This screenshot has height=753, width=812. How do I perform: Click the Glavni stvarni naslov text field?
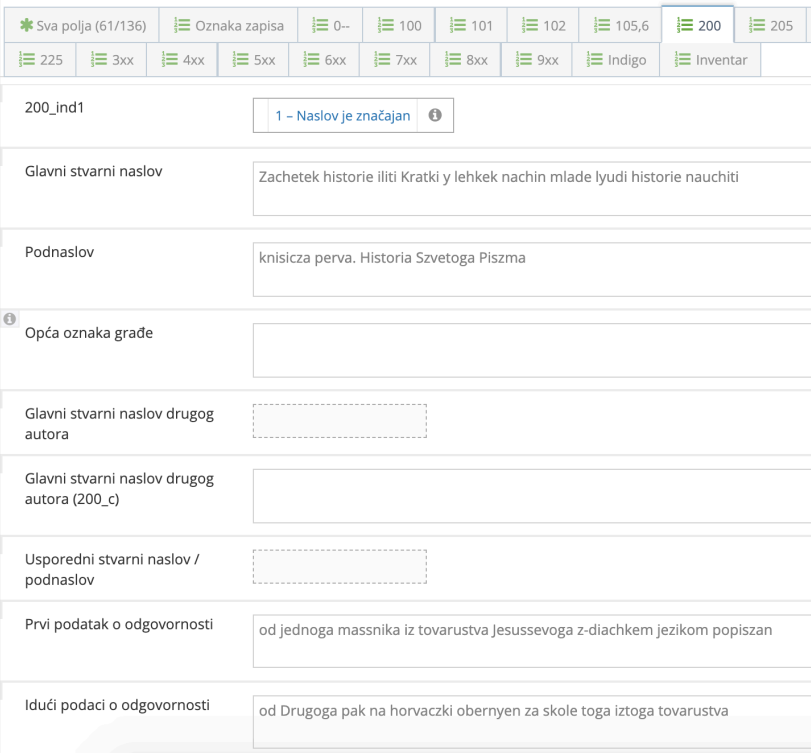point(530,188)
